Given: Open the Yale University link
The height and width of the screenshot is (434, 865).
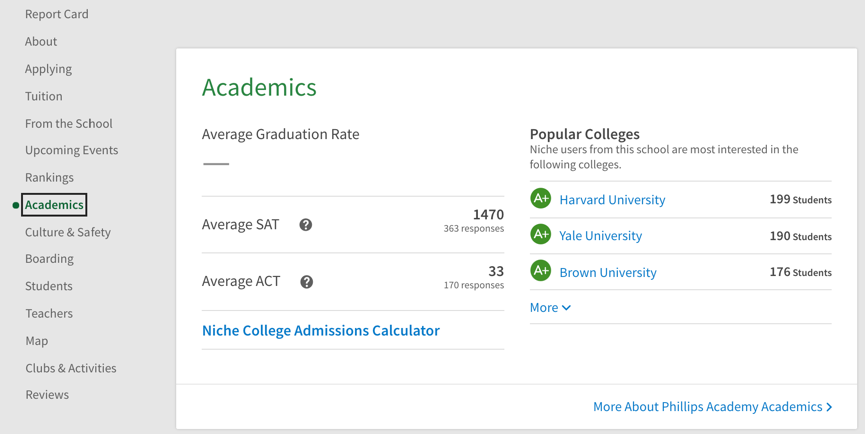Looking at the screenshot, I should click(x=601, y=235).
